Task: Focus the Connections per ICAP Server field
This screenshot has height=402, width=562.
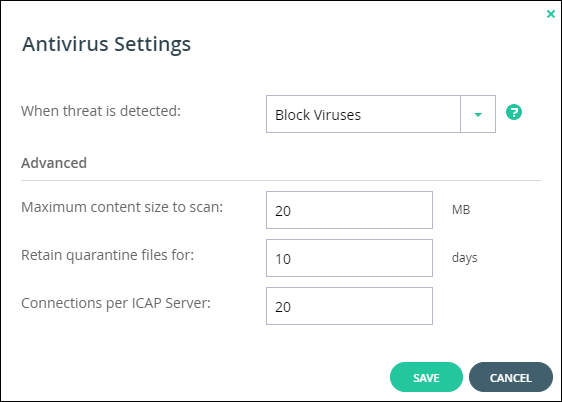Action: [349, 306]
